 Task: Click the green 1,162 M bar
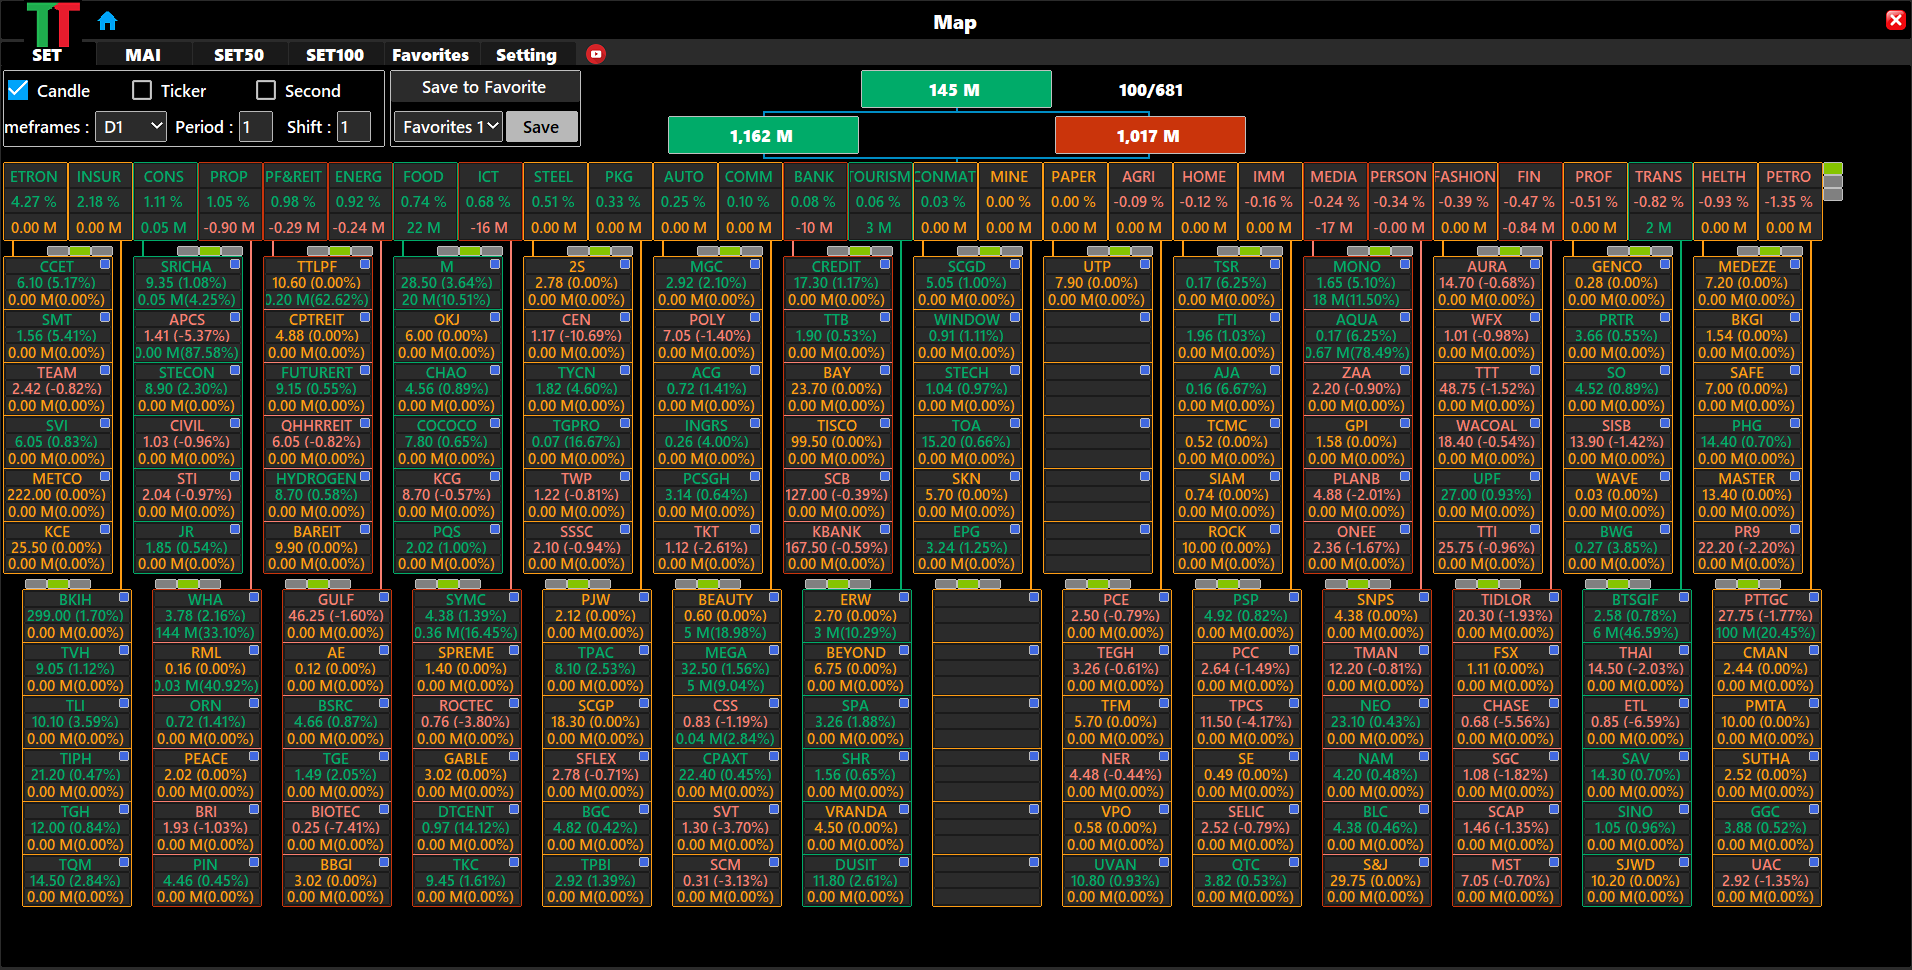763,135
